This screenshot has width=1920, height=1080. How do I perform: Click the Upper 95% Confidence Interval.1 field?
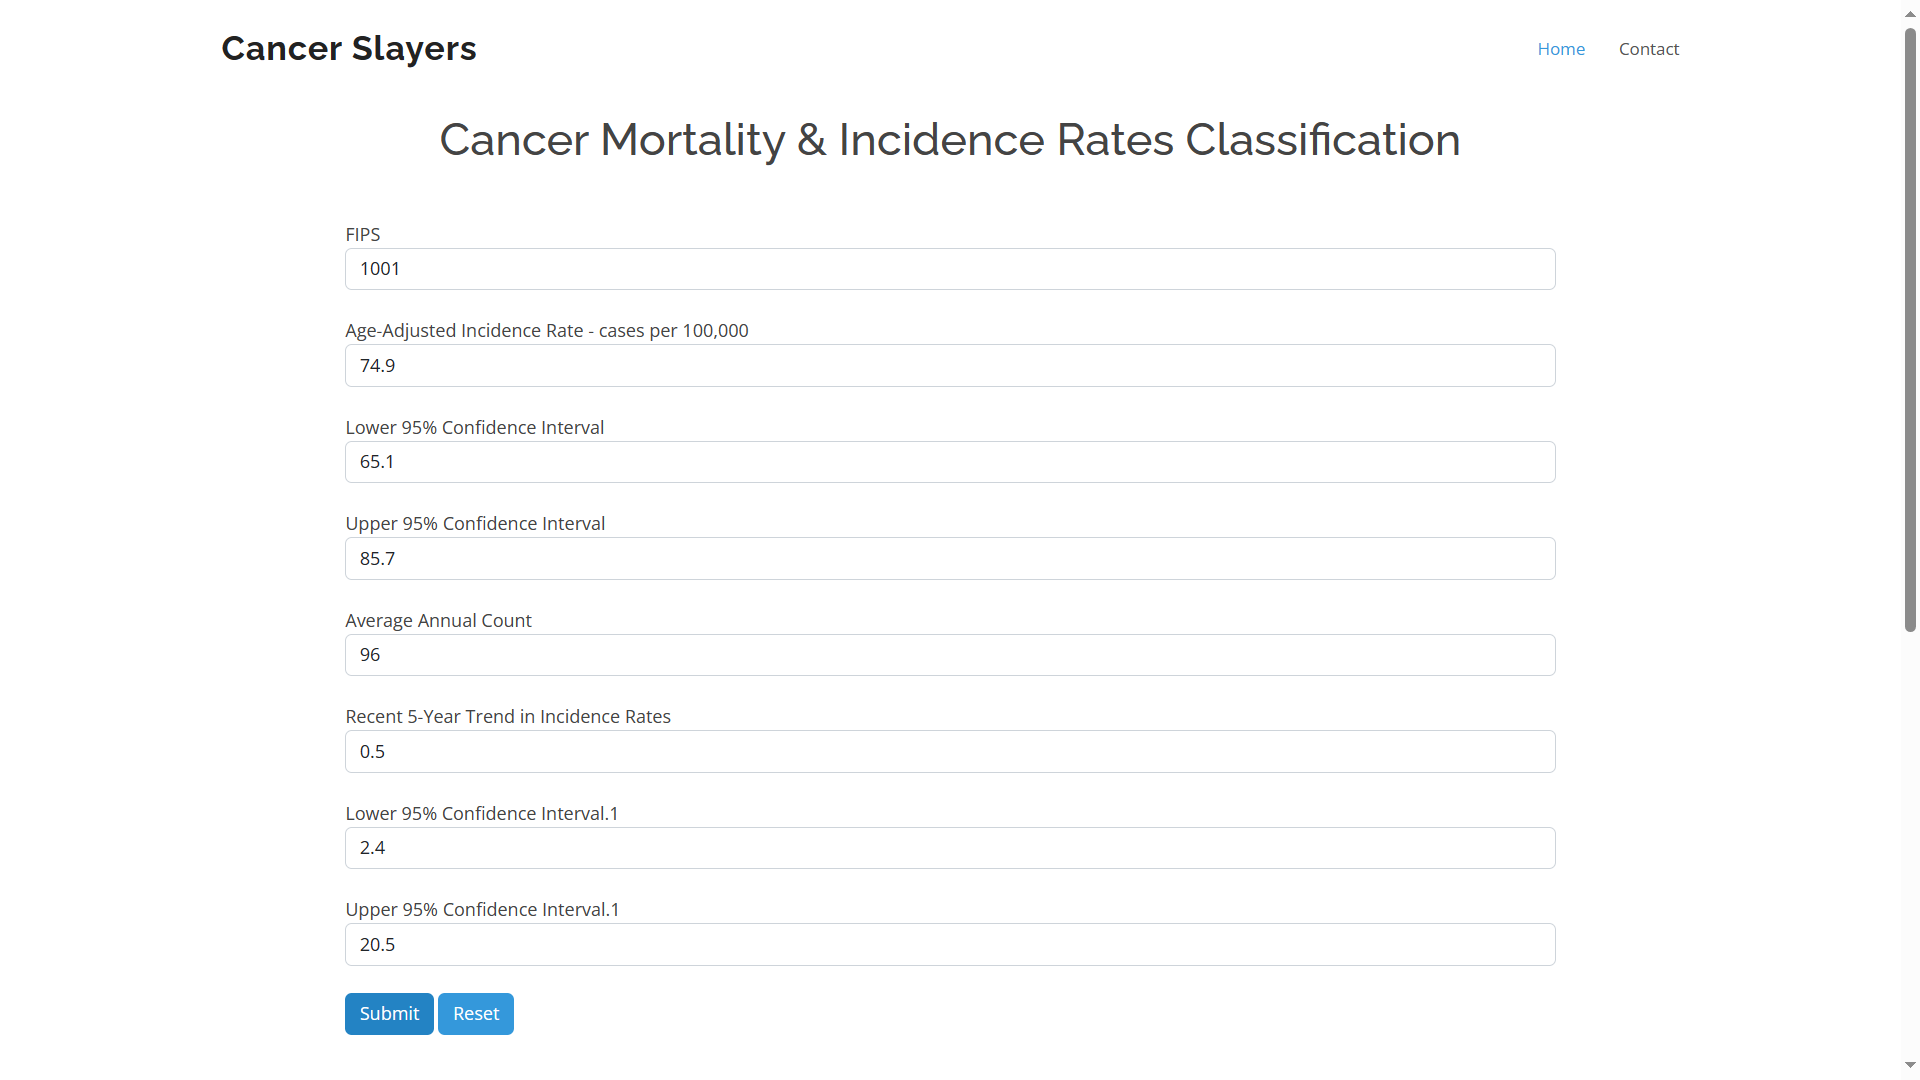click(950, 945)
